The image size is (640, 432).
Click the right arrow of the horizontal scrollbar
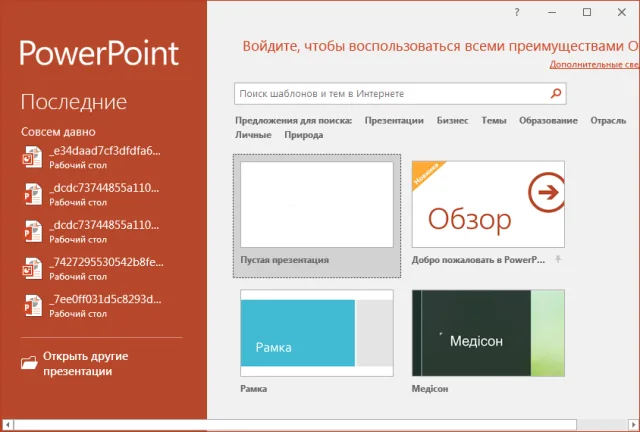[633, 425]
